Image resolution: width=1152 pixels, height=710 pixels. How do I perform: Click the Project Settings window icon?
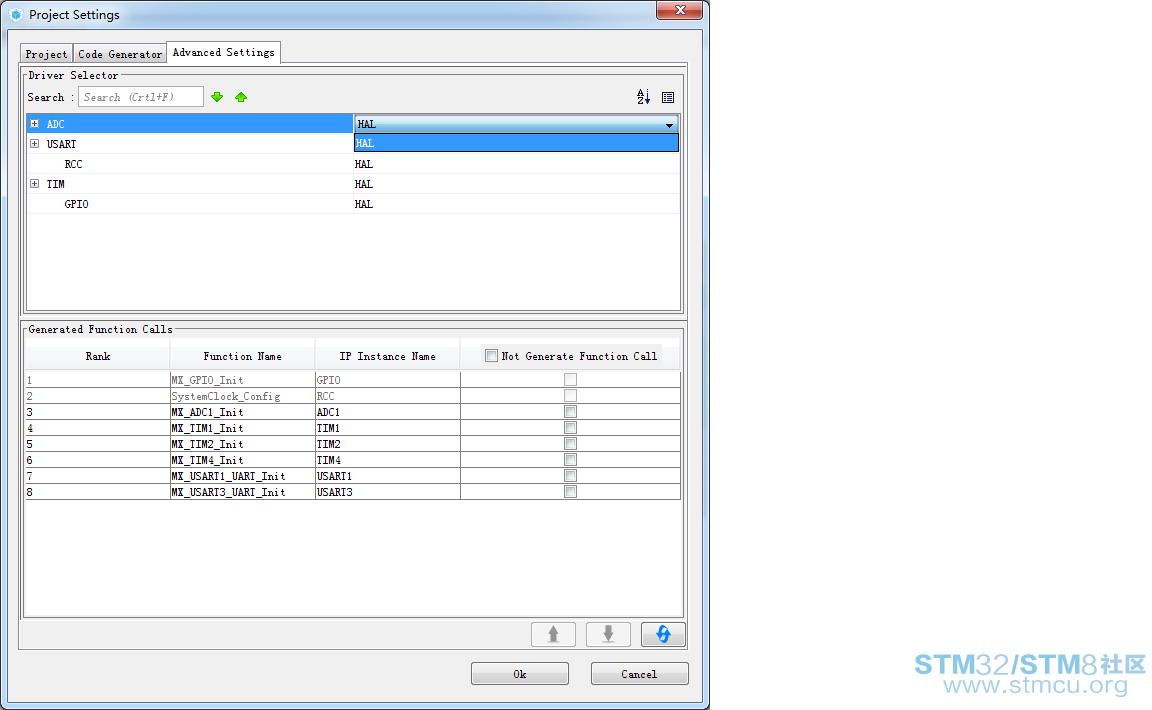tap(16, 15)
